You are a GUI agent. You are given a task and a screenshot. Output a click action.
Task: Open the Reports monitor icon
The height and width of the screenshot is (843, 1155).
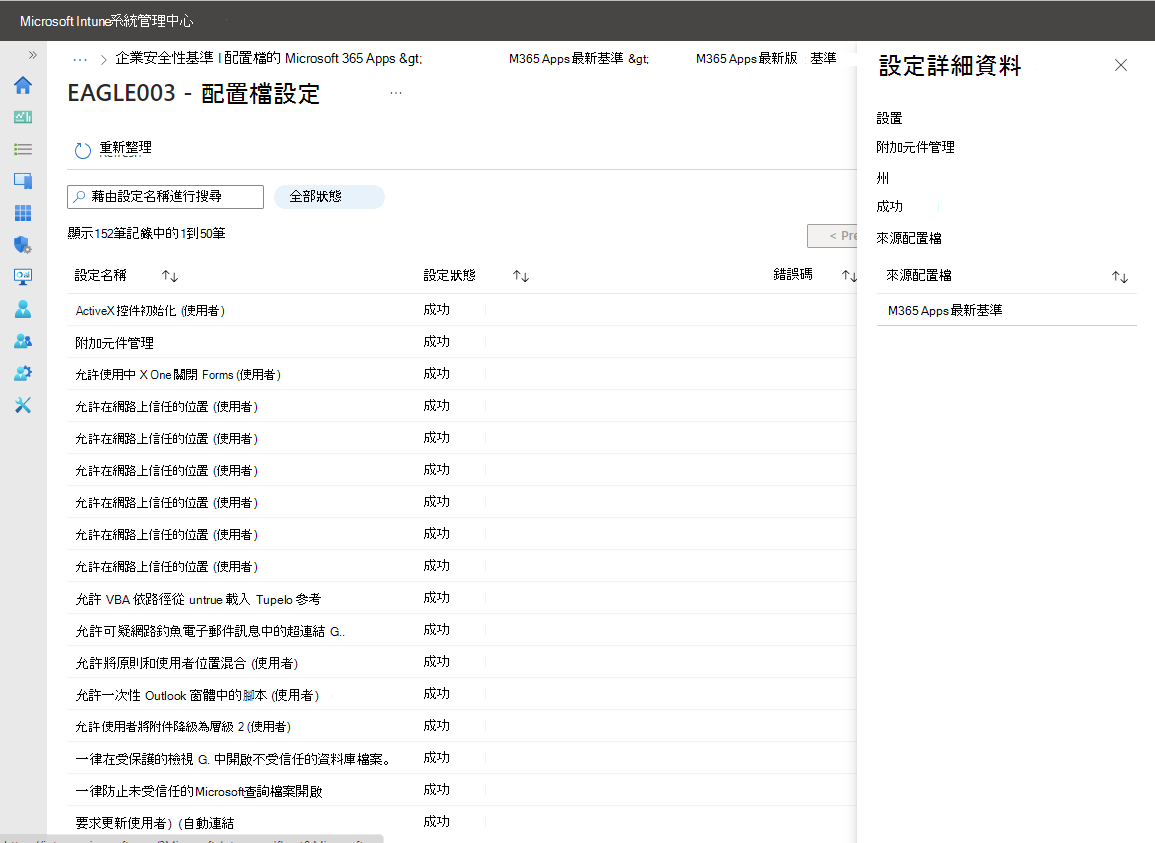coord(23,277)
